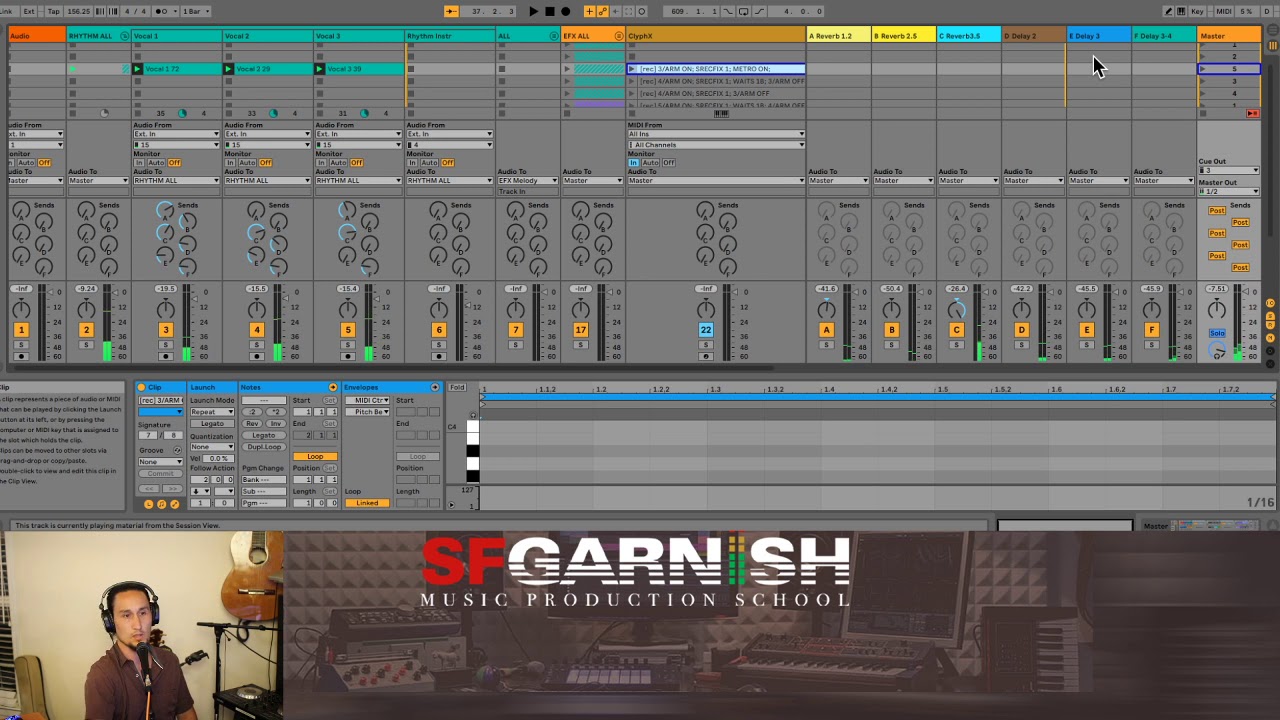Screen dimensions: 1280x720
Task: Toggle Key map mode in the top bar
Action: [x=1197, y=11]
